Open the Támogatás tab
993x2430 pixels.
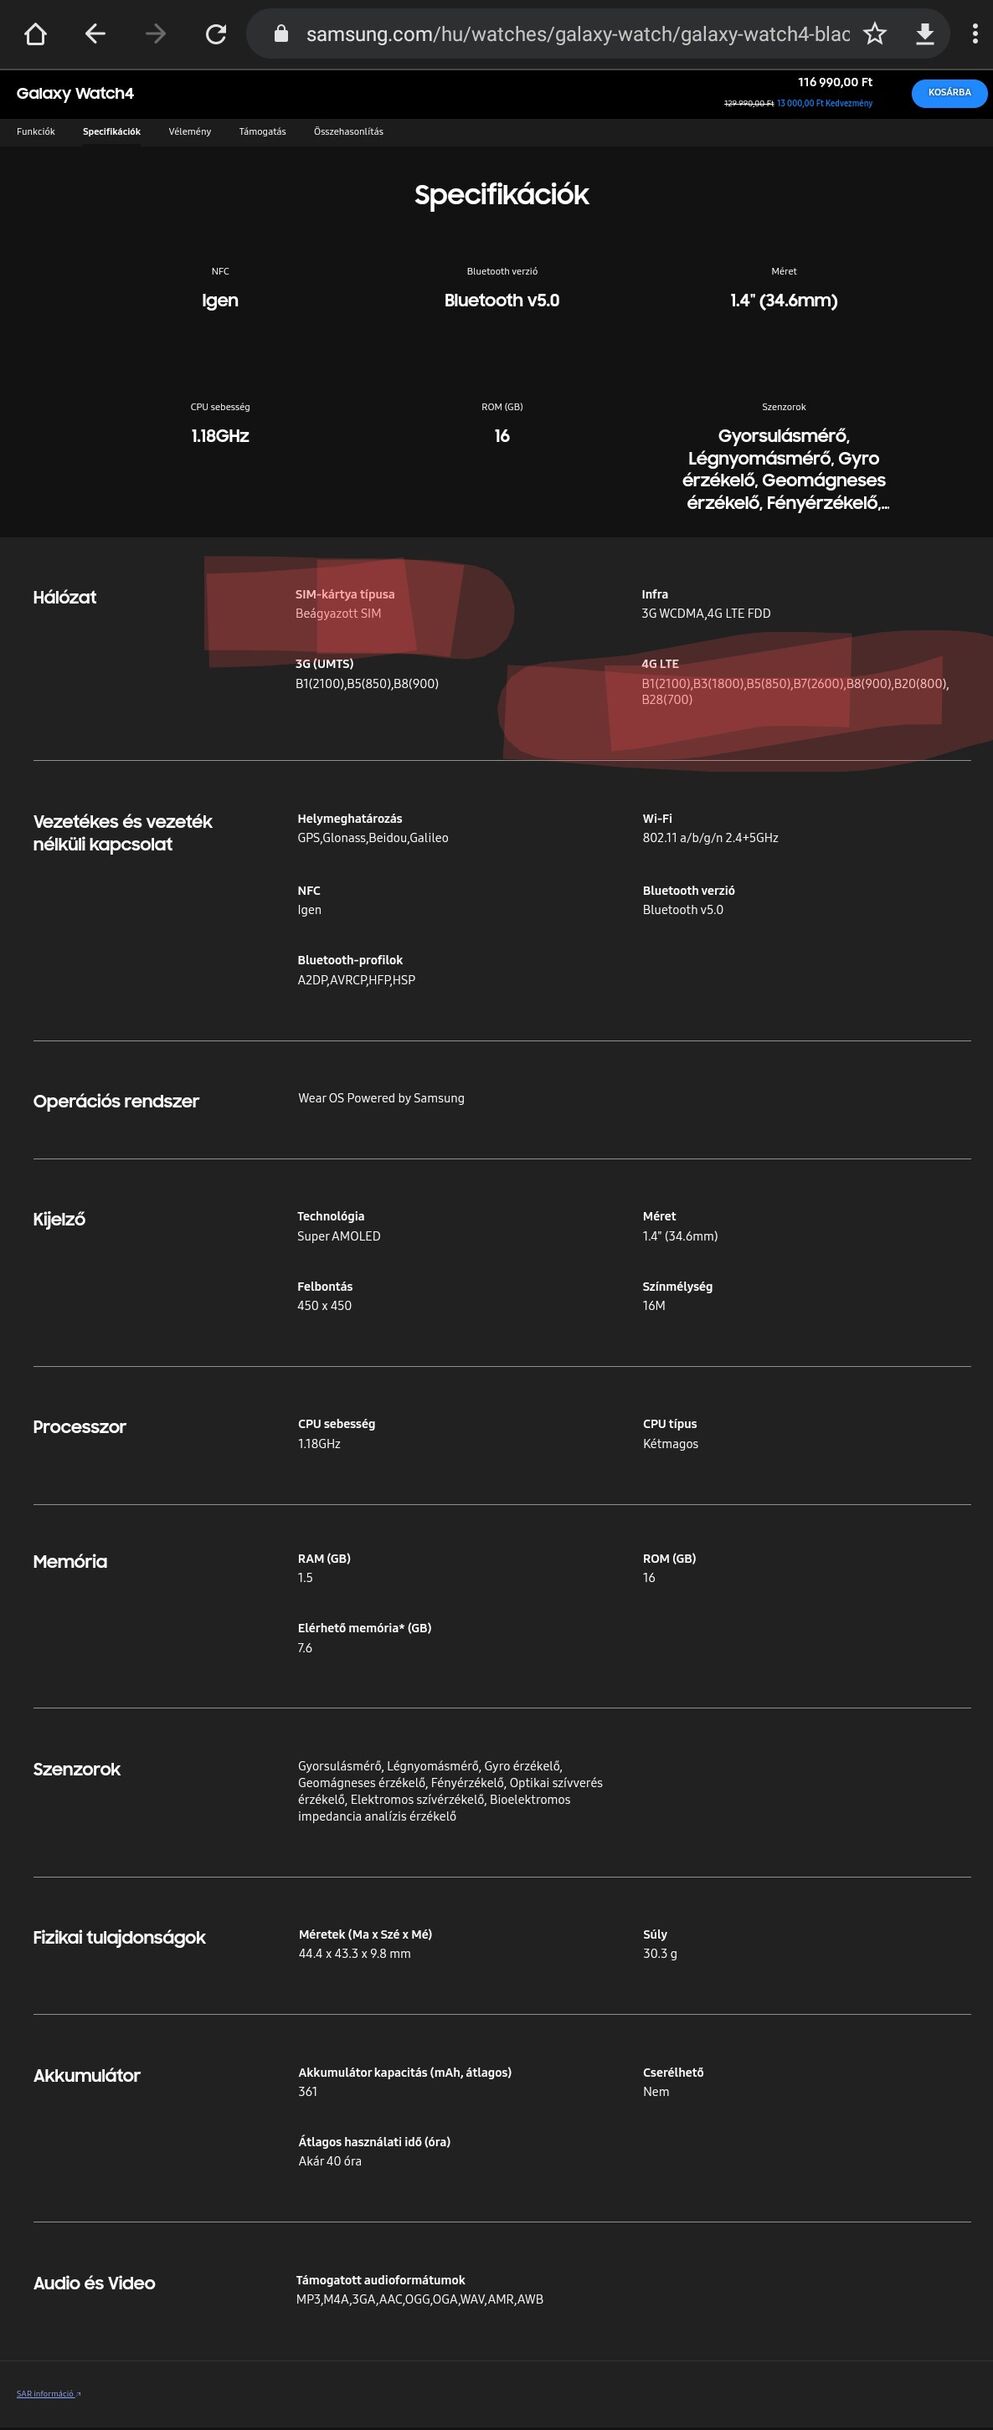262,131
